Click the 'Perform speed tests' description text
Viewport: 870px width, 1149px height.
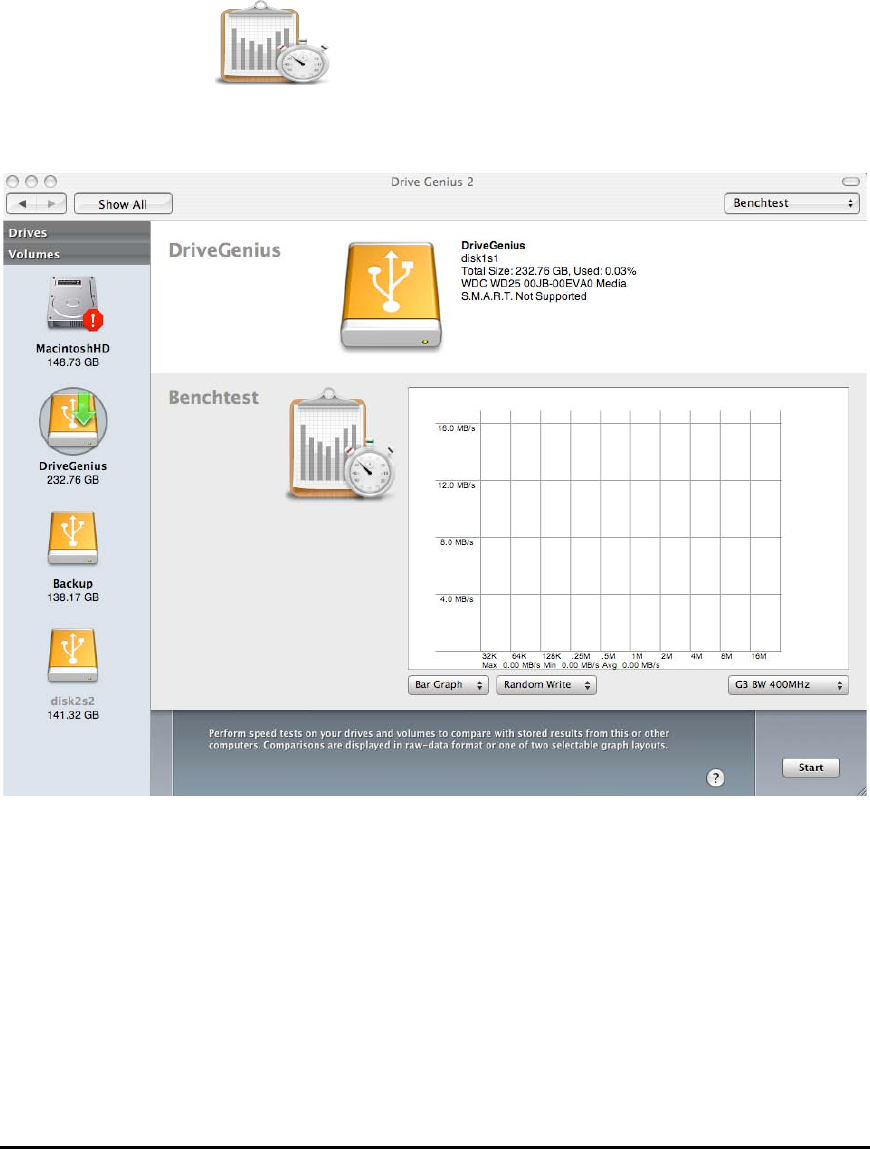tap(438, 739)
